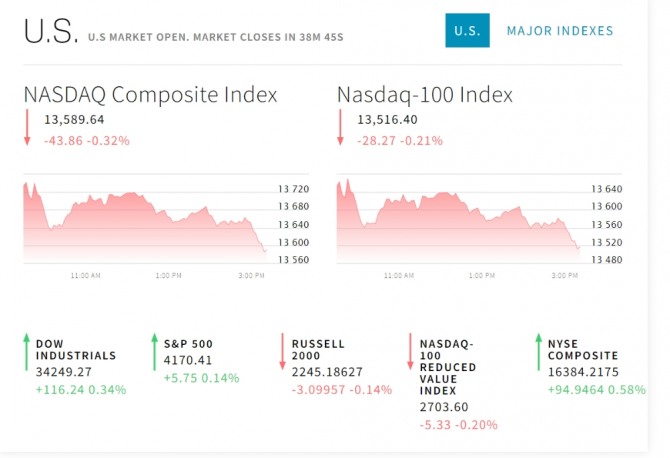Open the NYSE Composite index link
The width and height of the screenshot is (670, 458).
582,349
